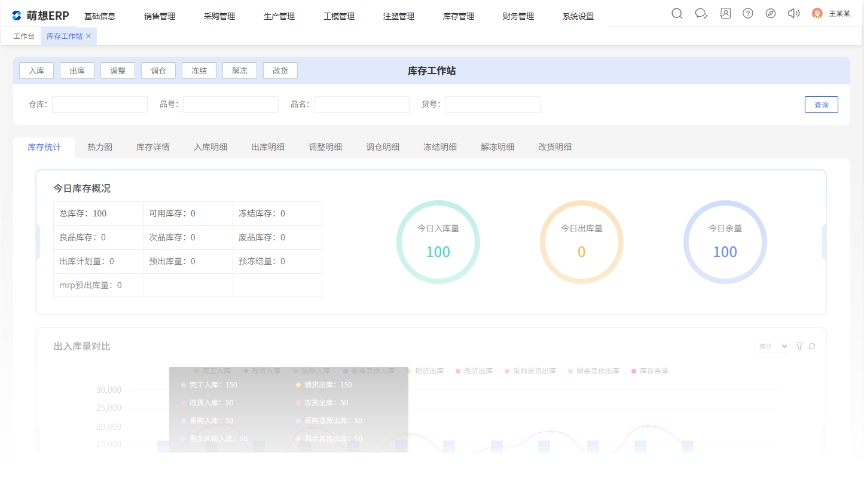
Task: Click the 查询 search button
Action: (821, 104)
